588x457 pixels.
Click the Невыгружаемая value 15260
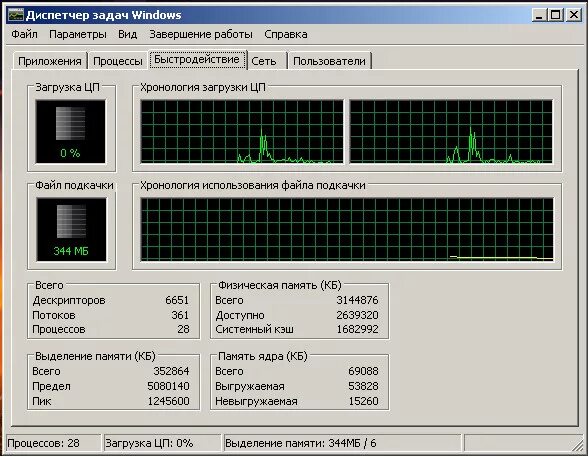click(x=363, y=401)
